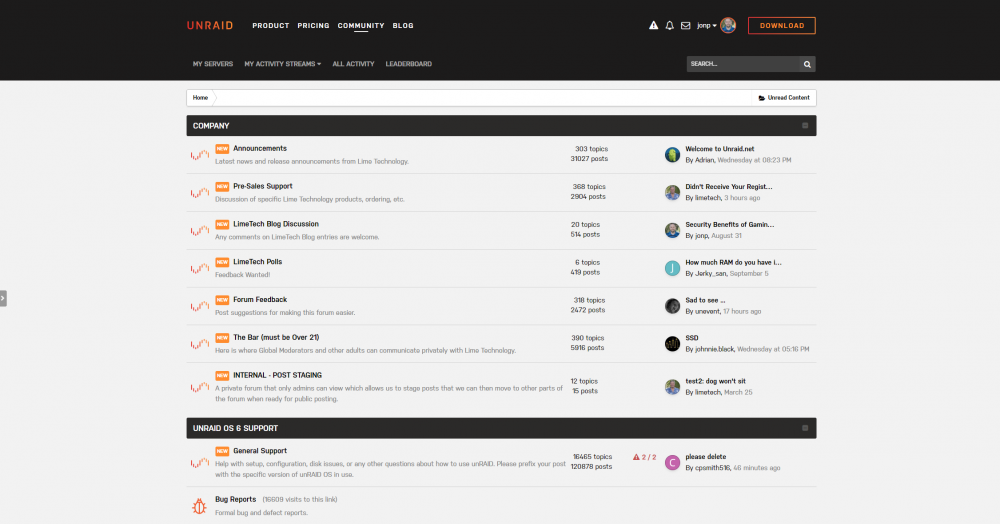Click the Unread Content folder icon
The width and height of the screenshot is (1000, 524).
tap(761, 98)
